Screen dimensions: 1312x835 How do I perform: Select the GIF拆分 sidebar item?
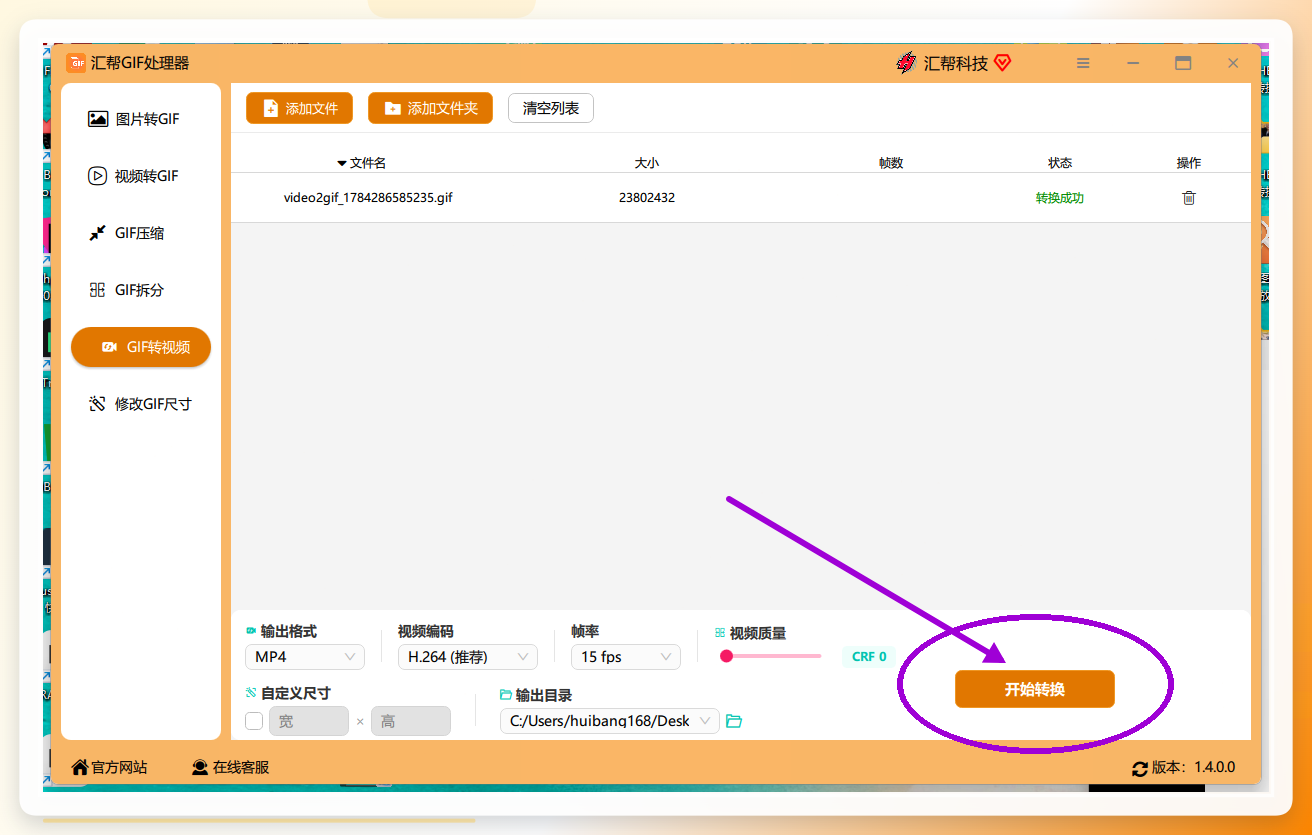pyautogui.click(x=126, y=290)
